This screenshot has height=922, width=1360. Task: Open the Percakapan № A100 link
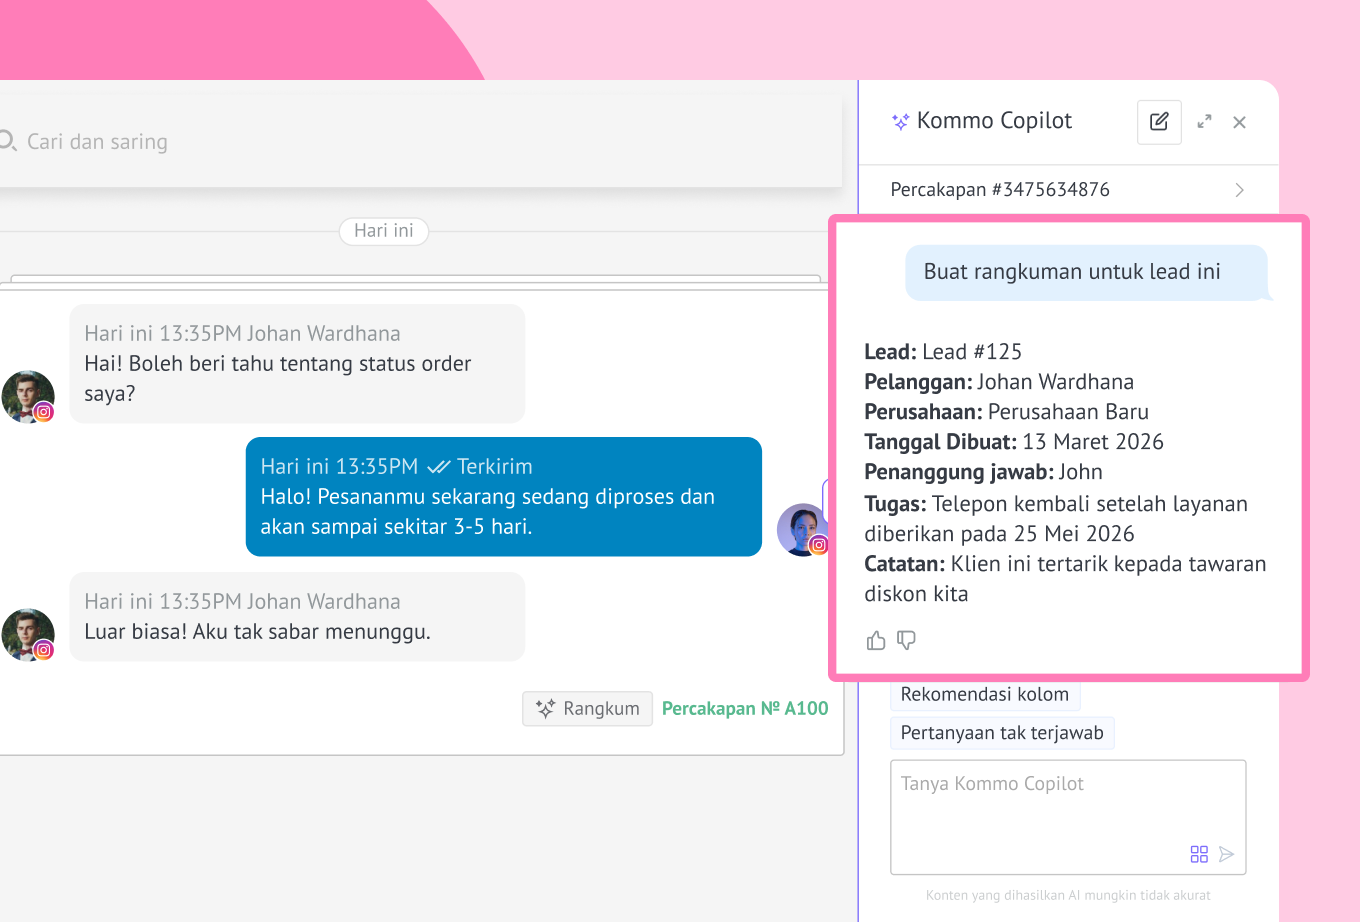745,709
